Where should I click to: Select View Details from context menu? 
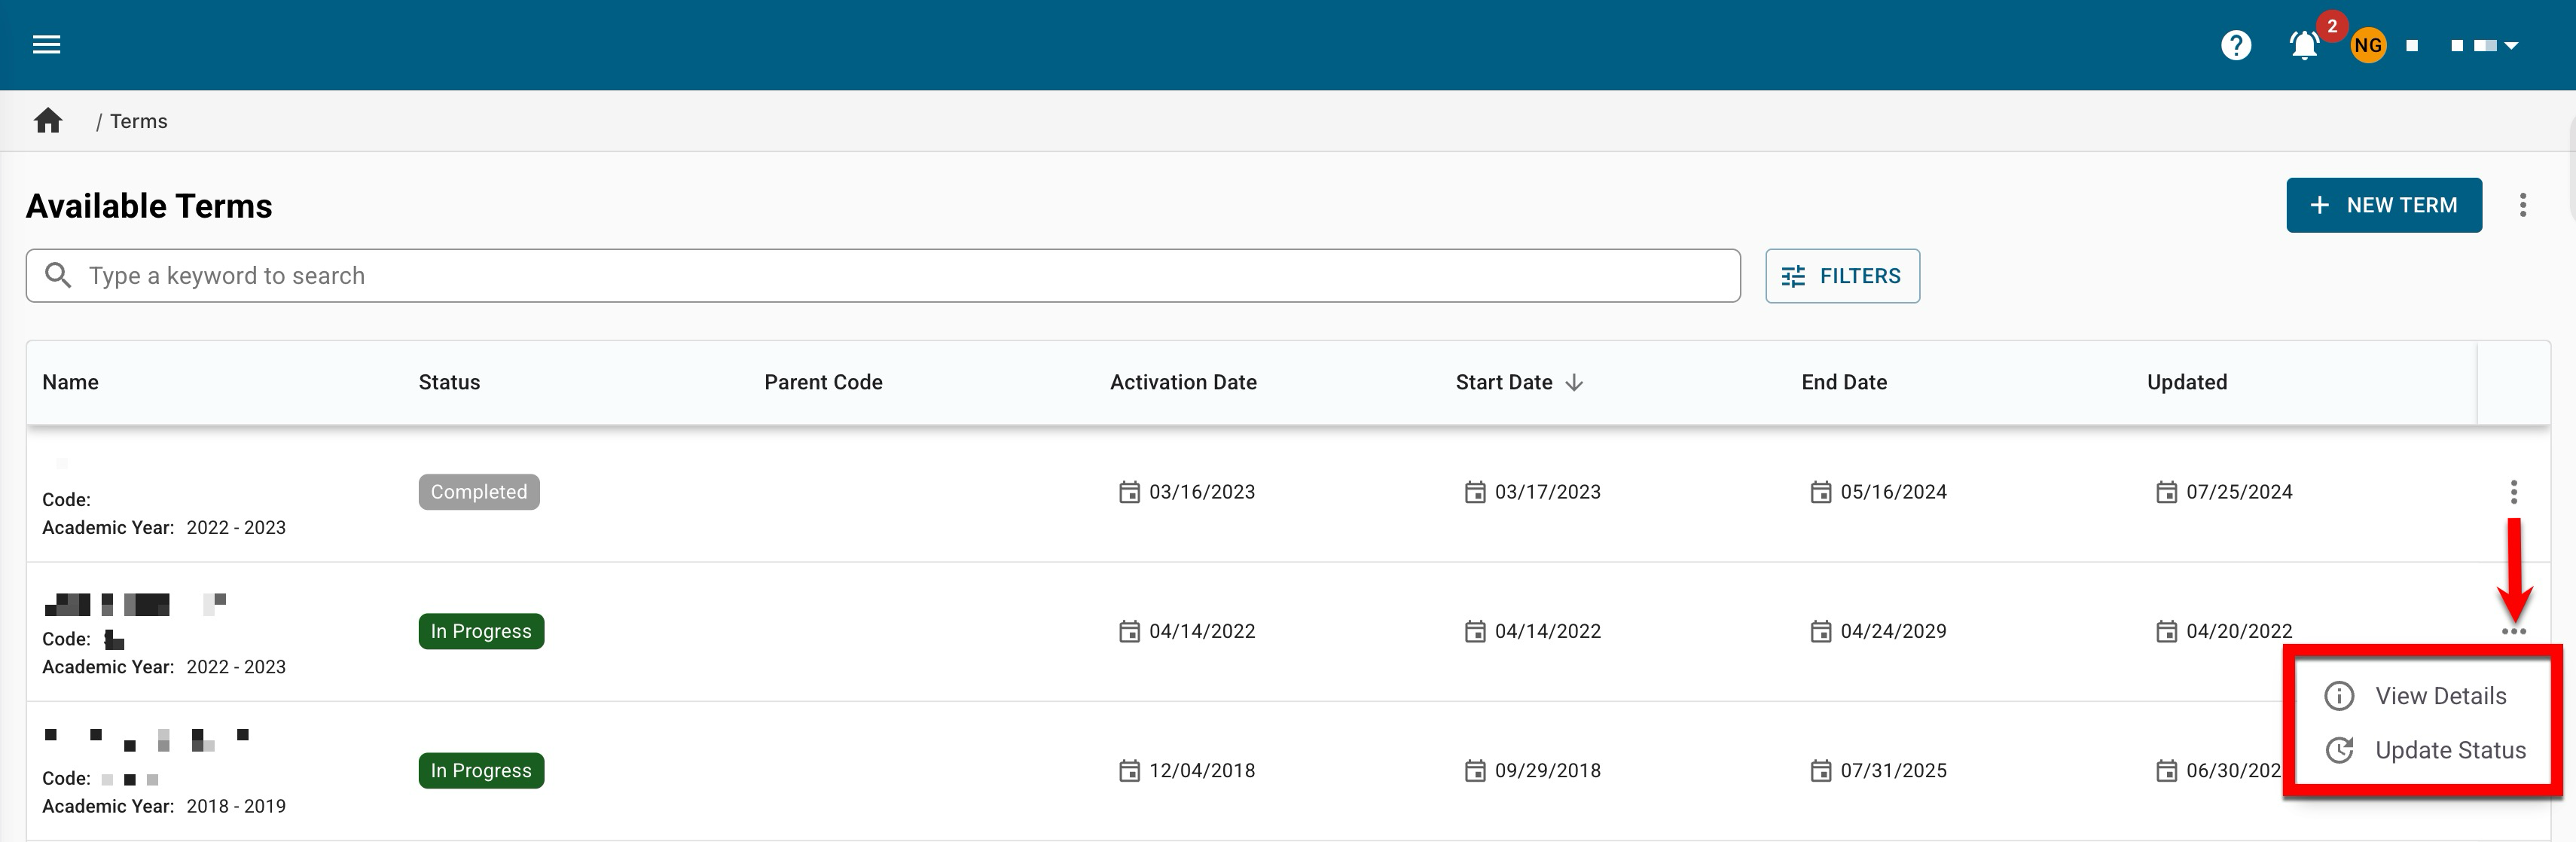pos(2440,696)
